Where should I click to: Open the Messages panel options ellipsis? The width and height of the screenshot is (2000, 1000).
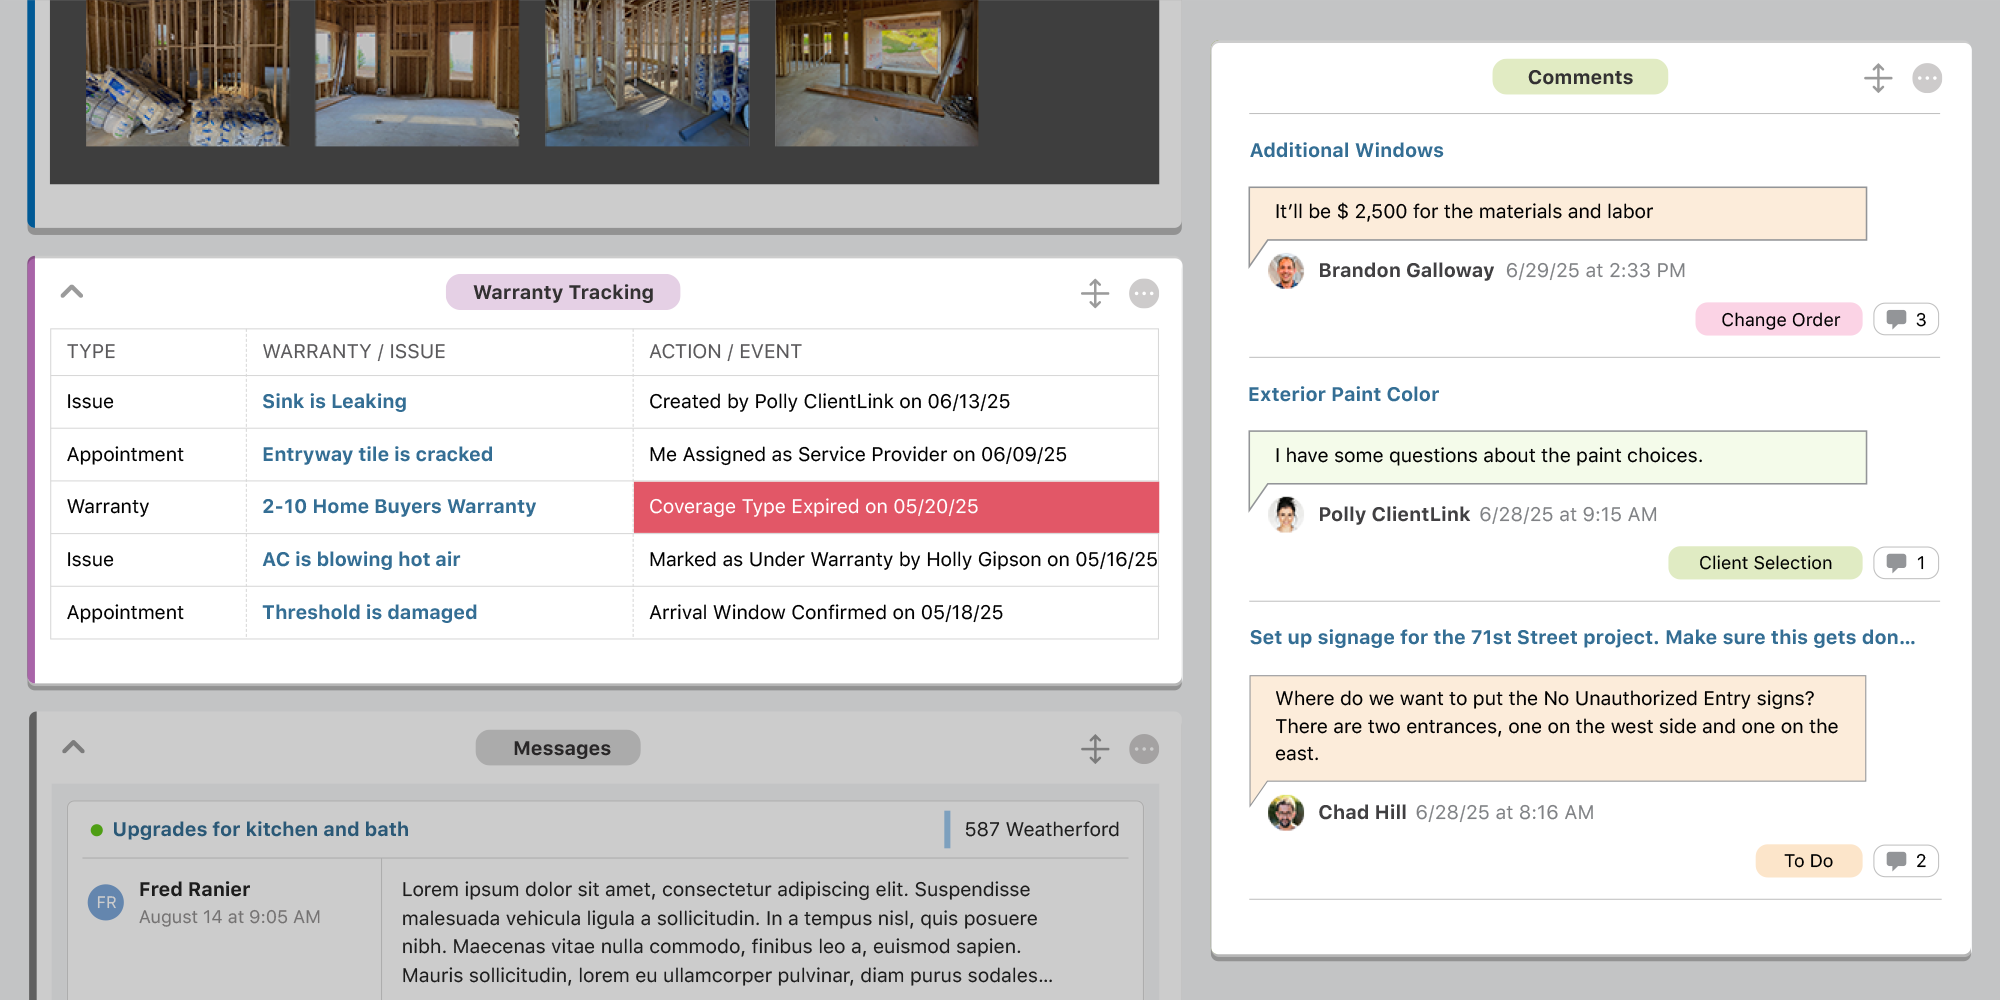click(x=1144, y=749)
